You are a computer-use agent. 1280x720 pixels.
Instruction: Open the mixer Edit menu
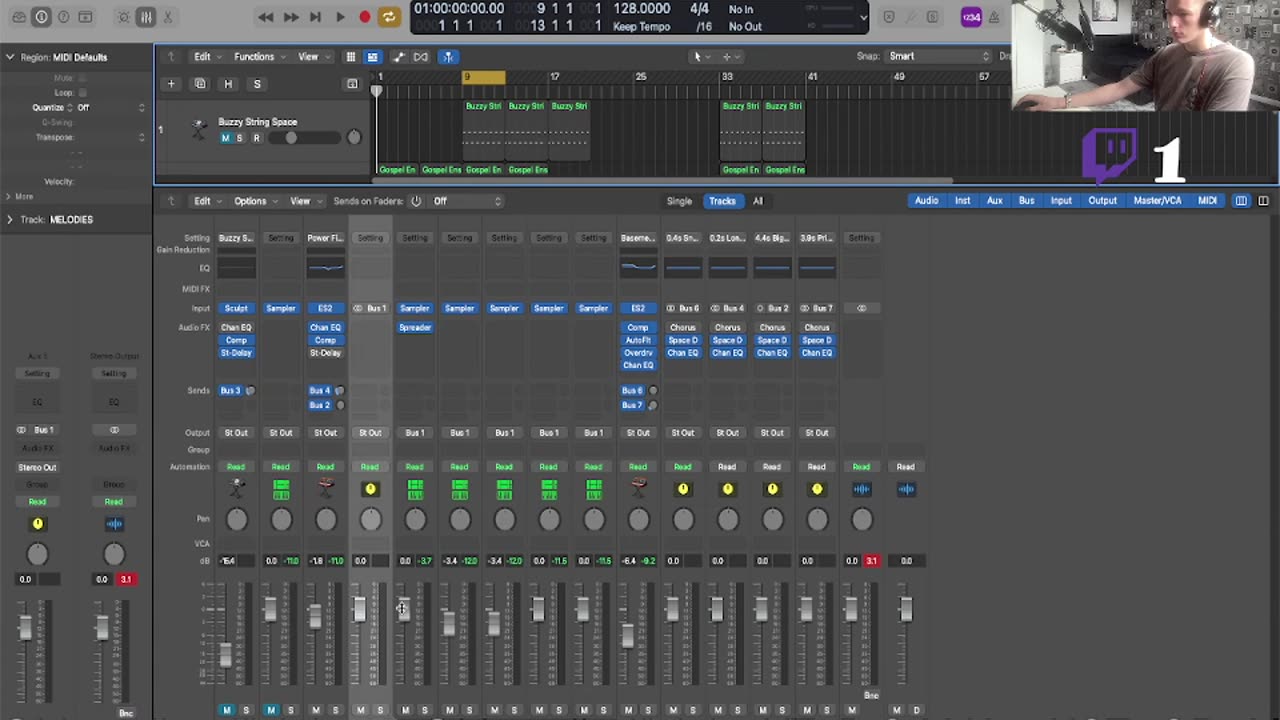(x=207, y=201)
